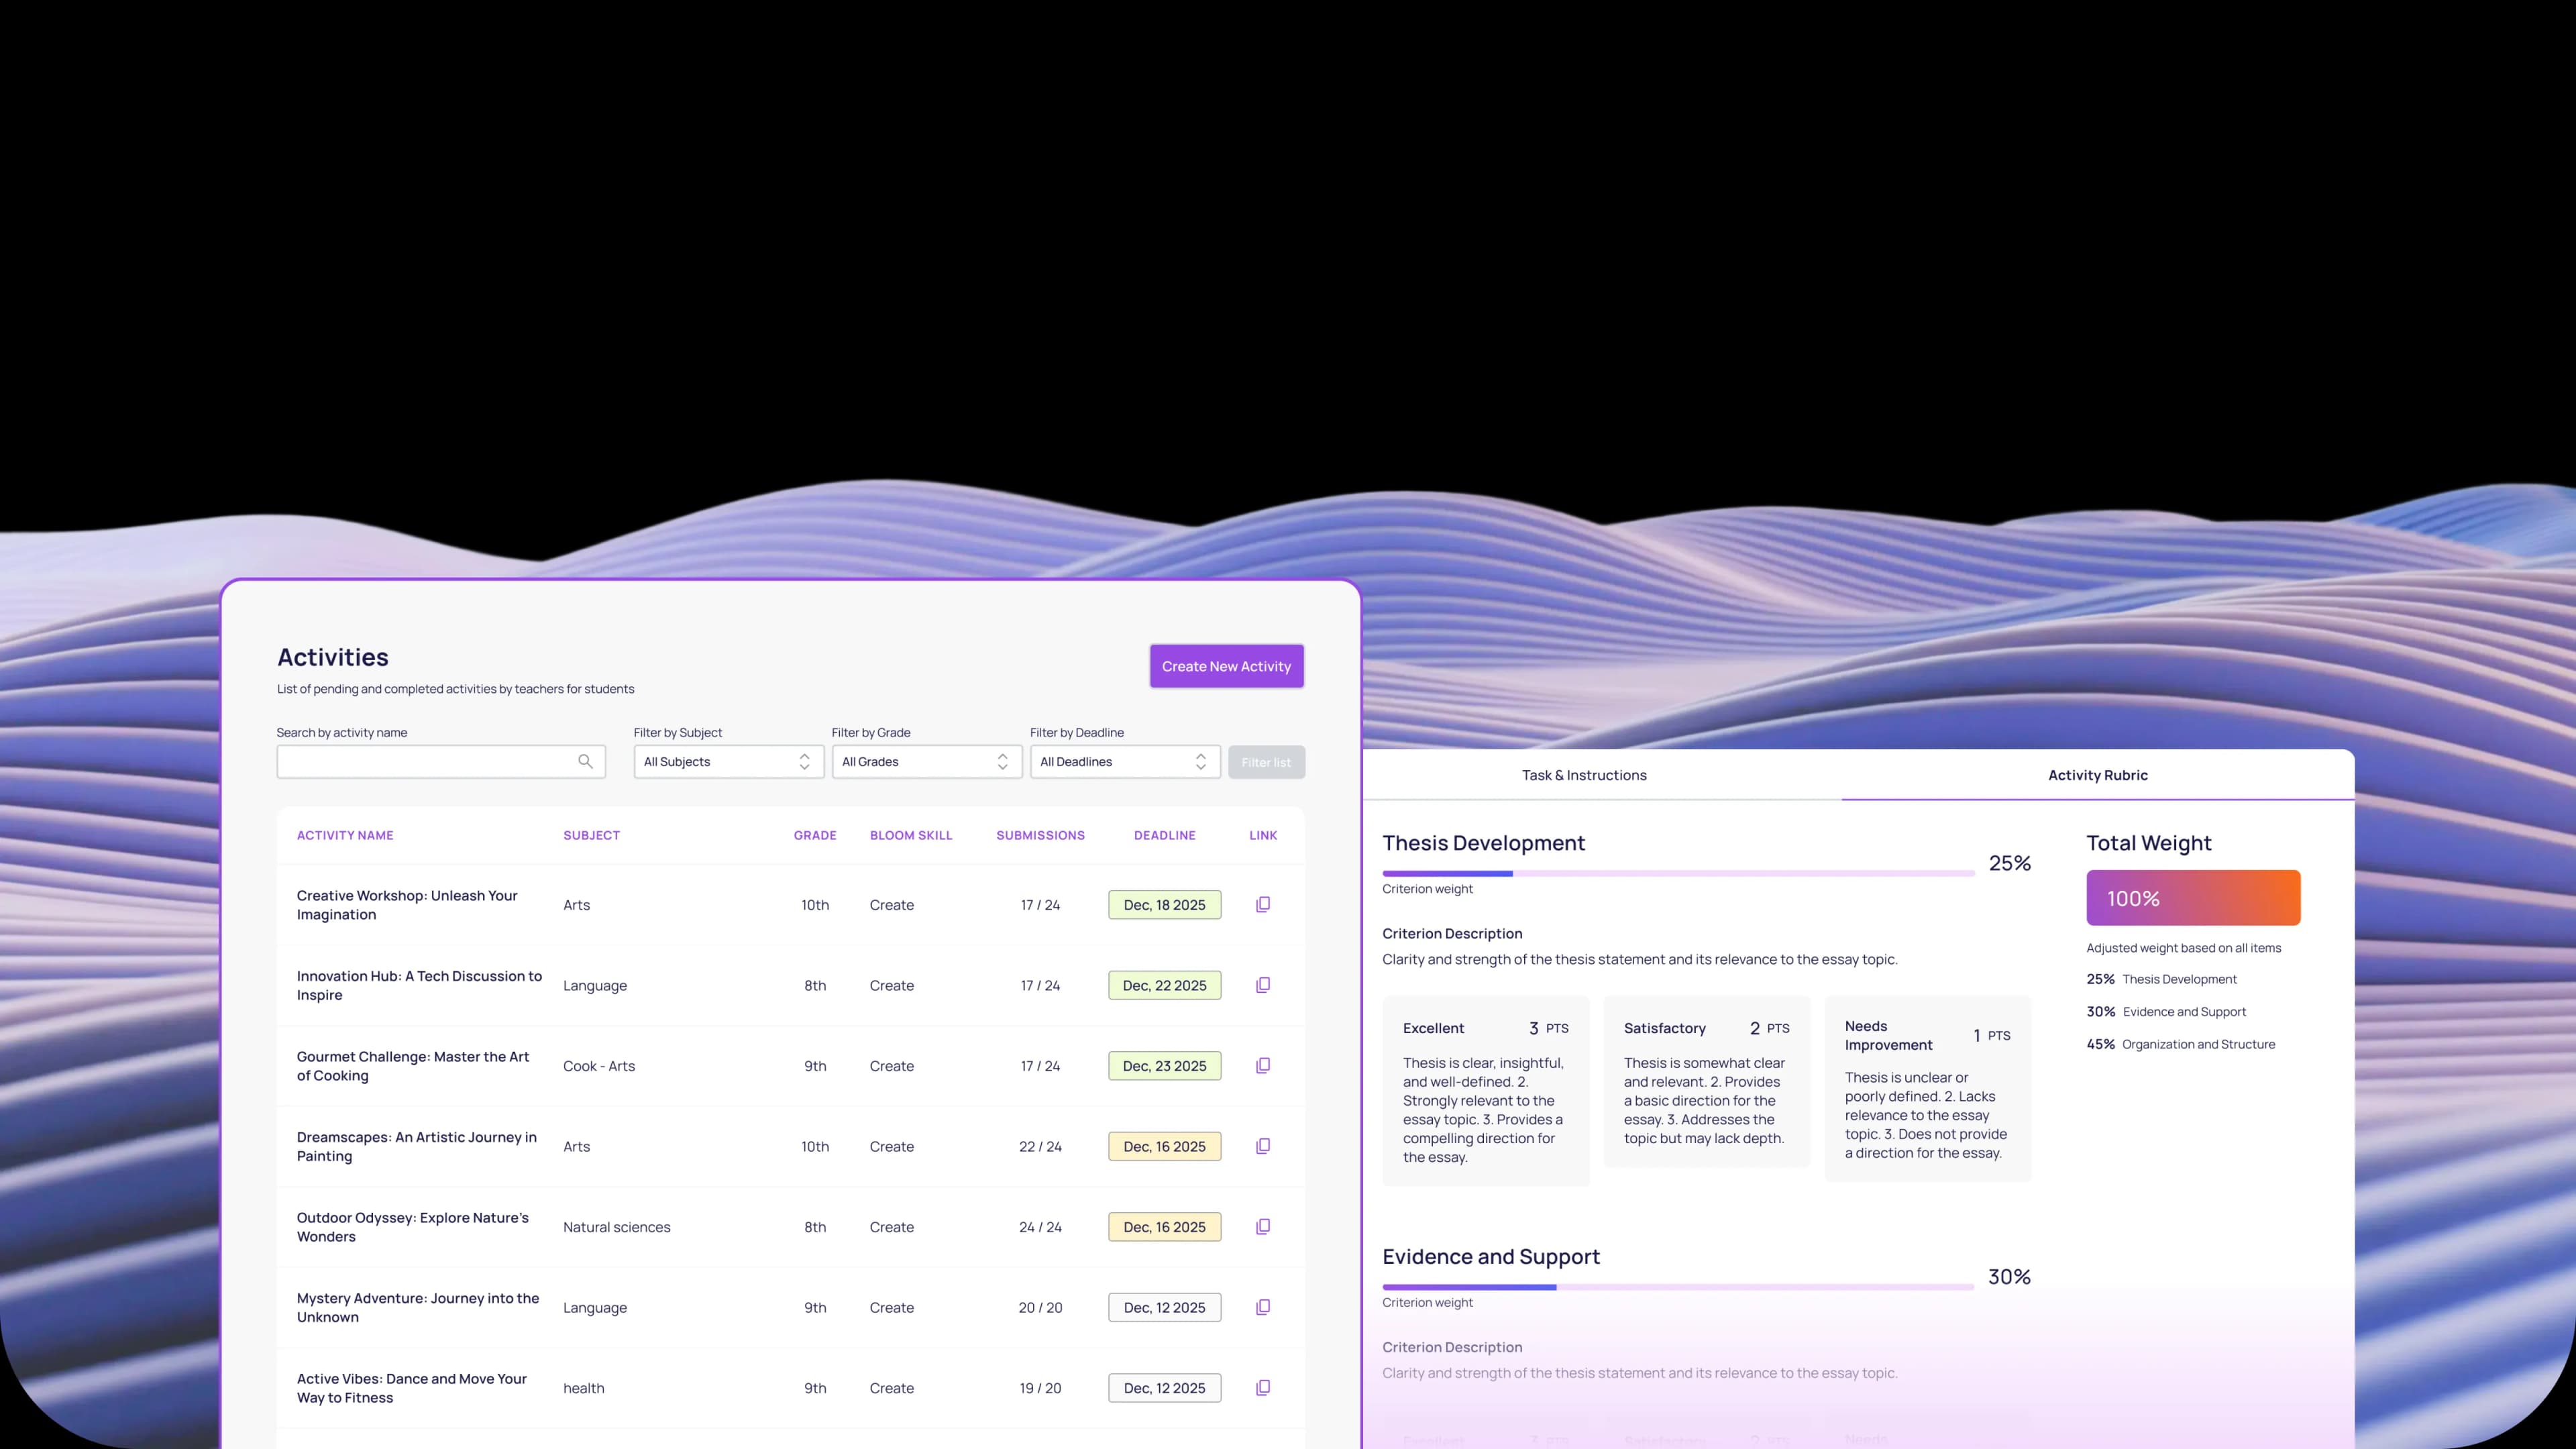Image resolution: width=2576 pixels, height=1449 pixels.
Task: Open the All Grades filter dropdown
Action: 926,762
